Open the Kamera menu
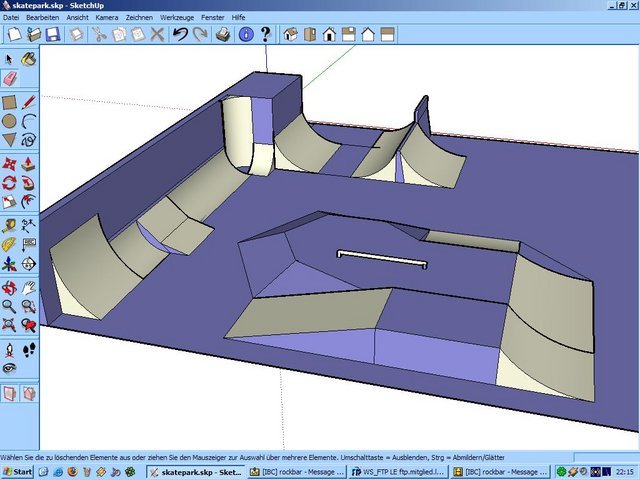640x480 pixels. point(107,18)
